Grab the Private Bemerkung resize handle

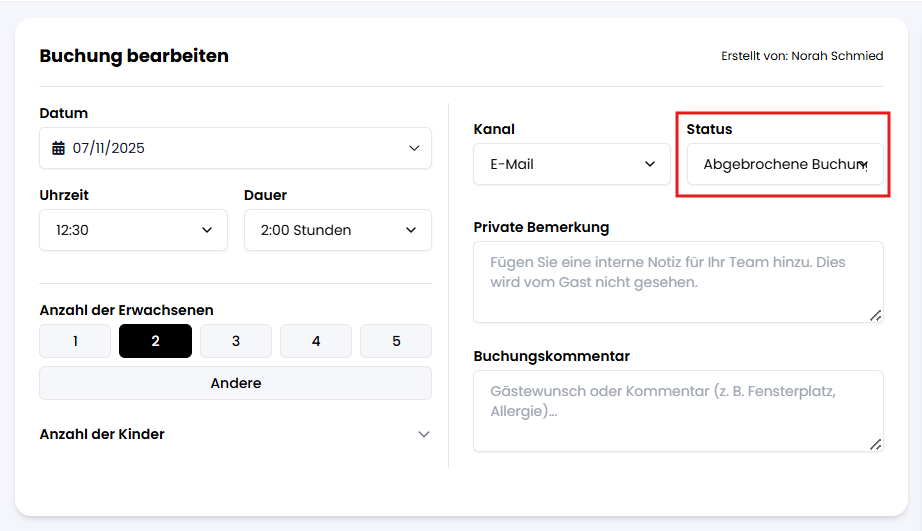tap(876, 315)
